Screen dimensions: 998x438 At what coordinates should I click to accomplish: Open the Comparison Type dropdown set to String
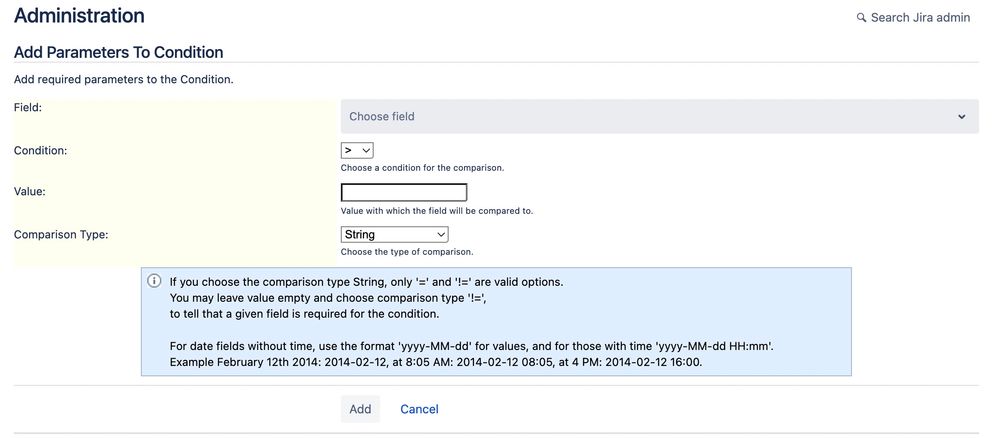pyautogui.click(x=395, y=234)
